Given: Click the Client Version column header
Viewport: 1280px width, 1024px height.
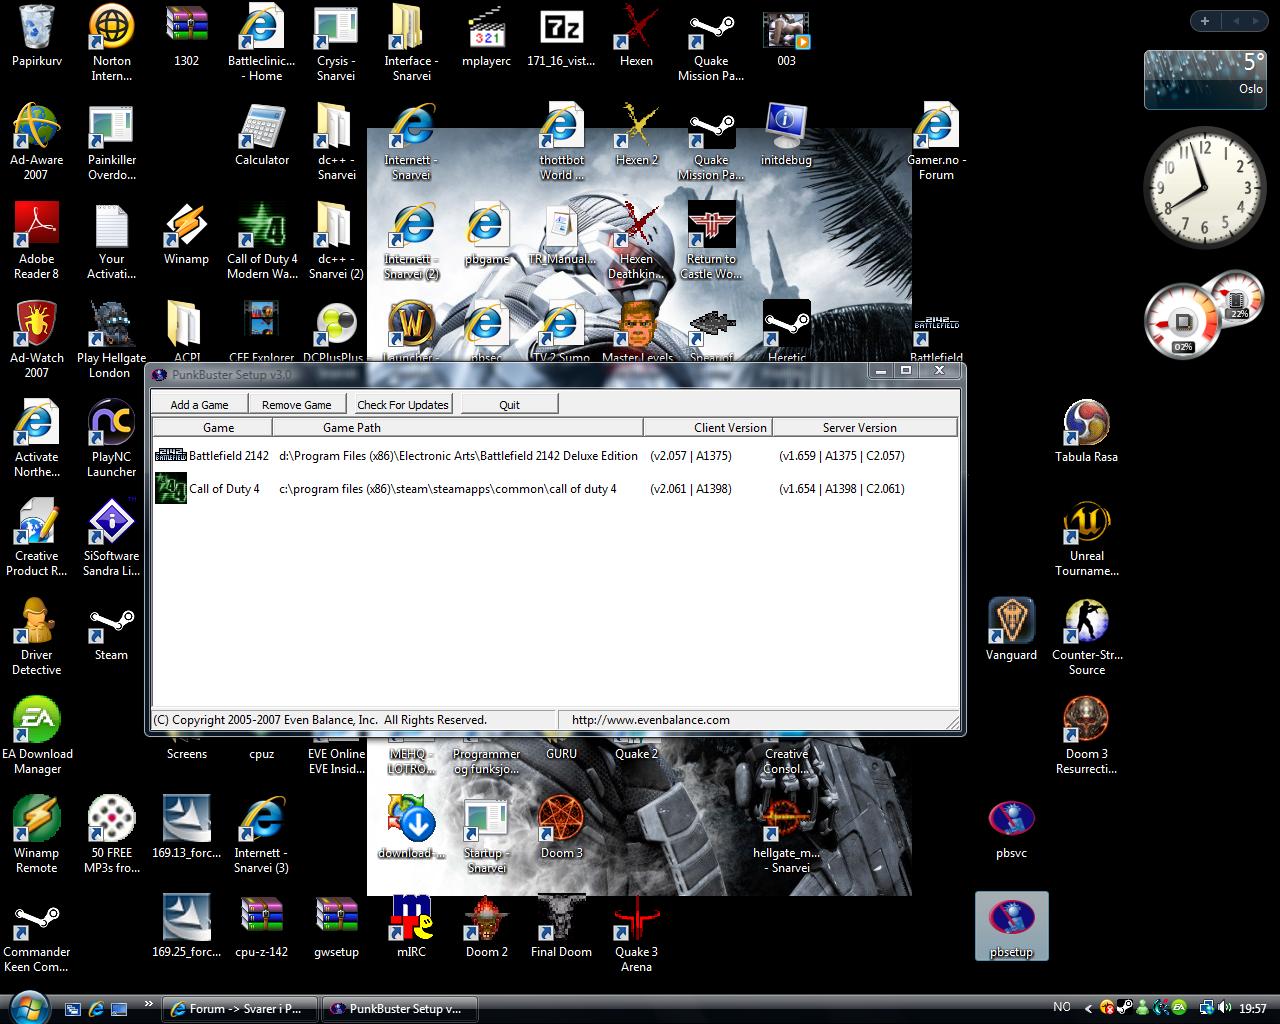Looking at the screenshot, I should coord(708,427).
